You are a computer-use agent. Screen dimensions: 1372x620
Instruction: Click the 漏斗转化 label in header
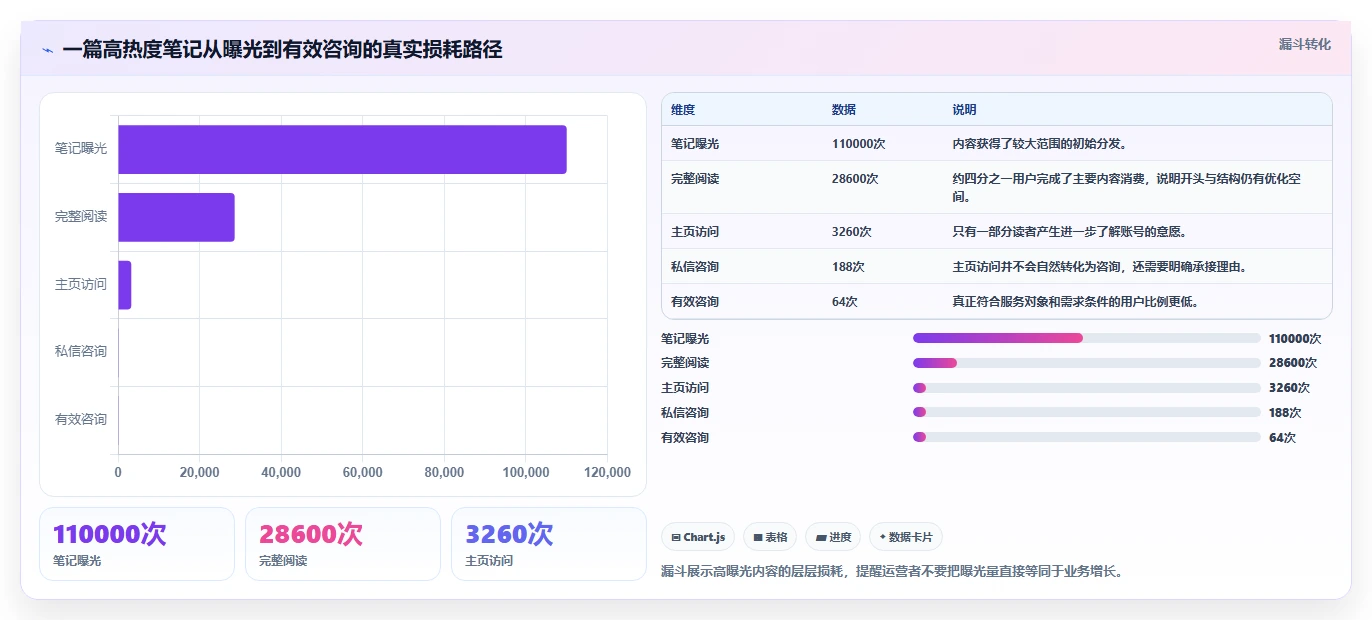(x=1304, y=44)
